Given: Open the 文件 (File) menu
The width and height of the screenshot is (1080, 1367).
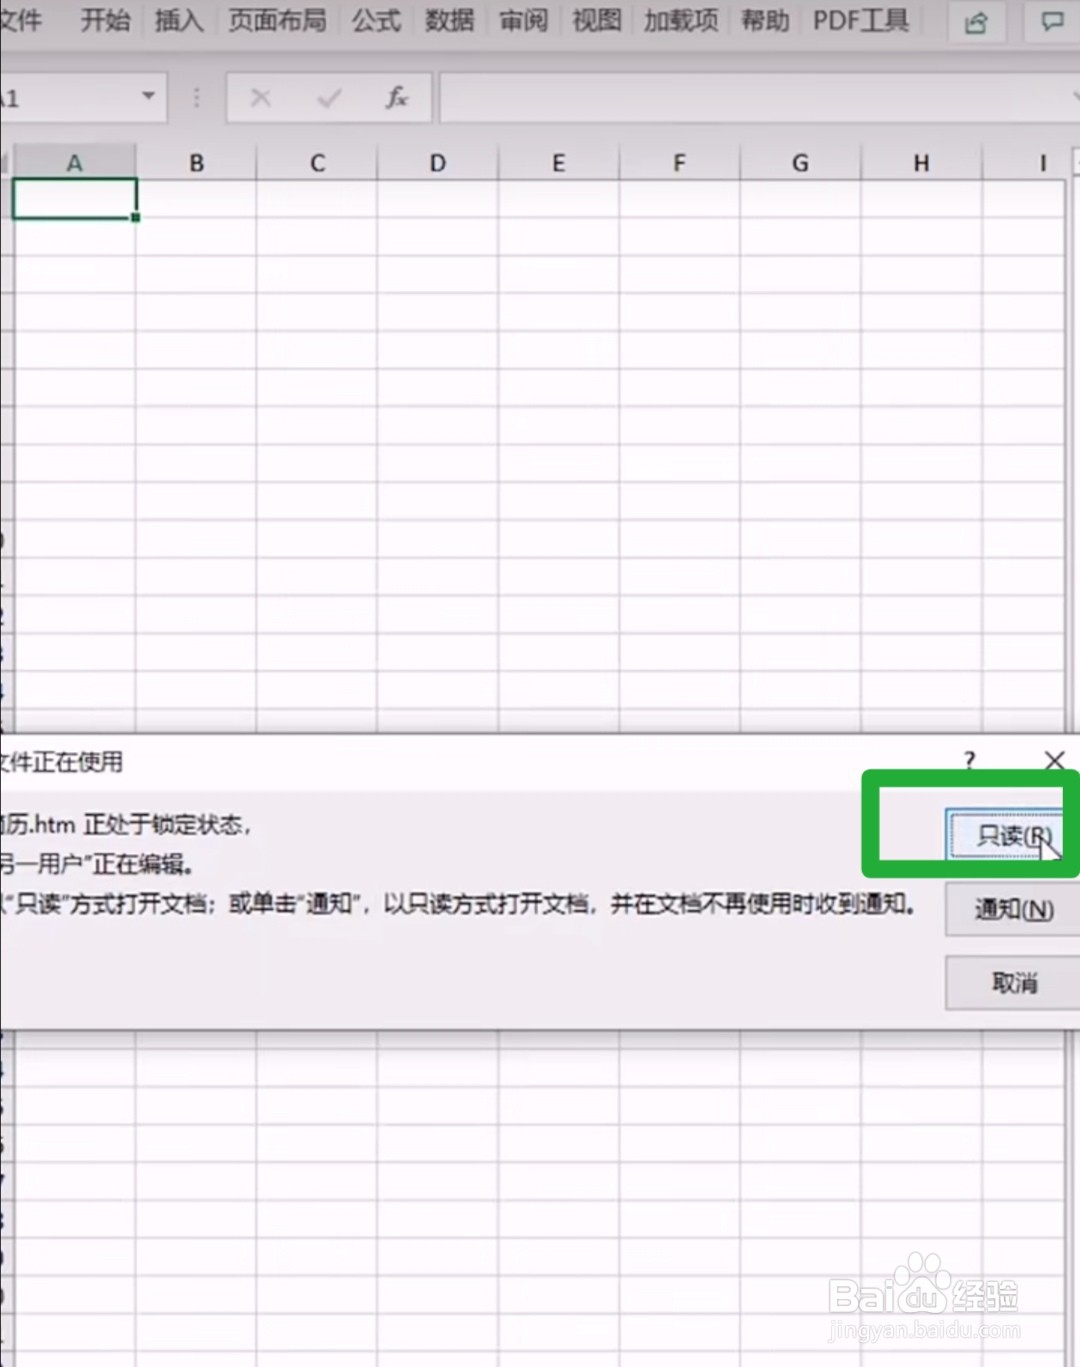Looking at the screenshot, I should pos(22,20).
